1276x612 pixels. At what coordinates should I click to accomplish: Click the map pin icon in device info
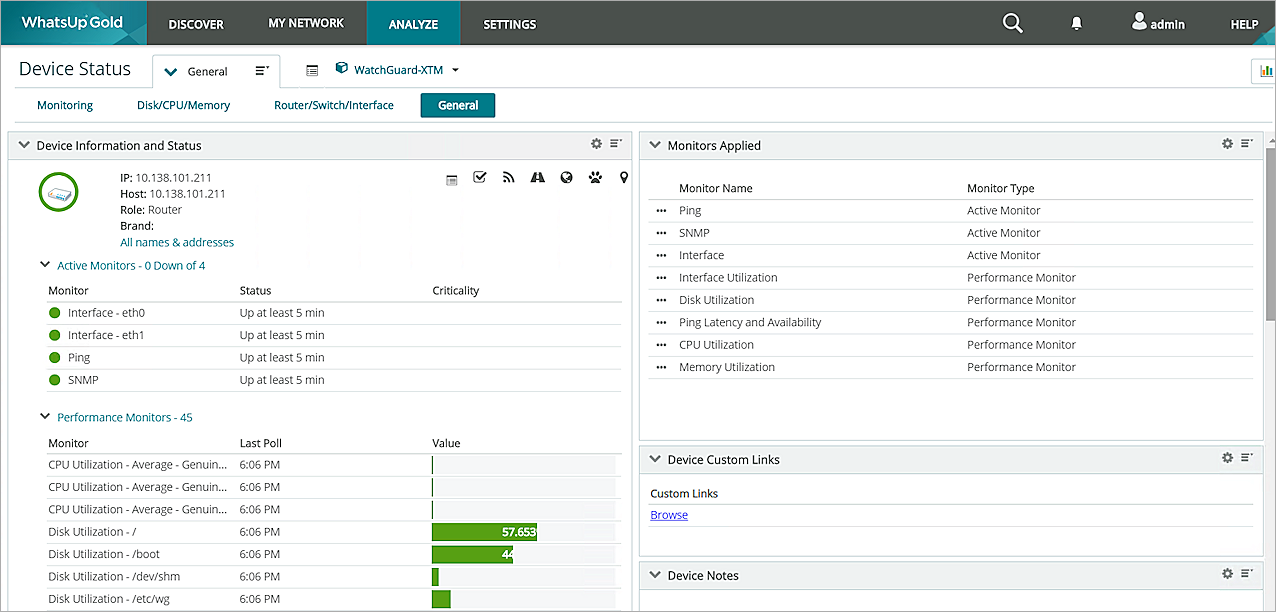click(x=624, y=178)
